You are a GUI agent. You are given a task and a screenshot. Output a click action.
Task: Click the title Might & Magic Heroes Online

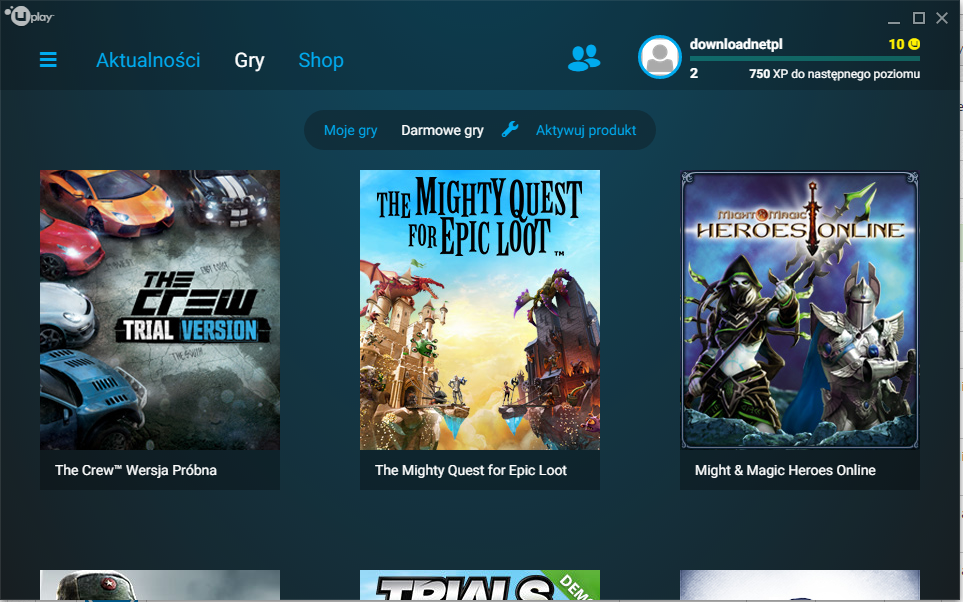click(785, 470)
